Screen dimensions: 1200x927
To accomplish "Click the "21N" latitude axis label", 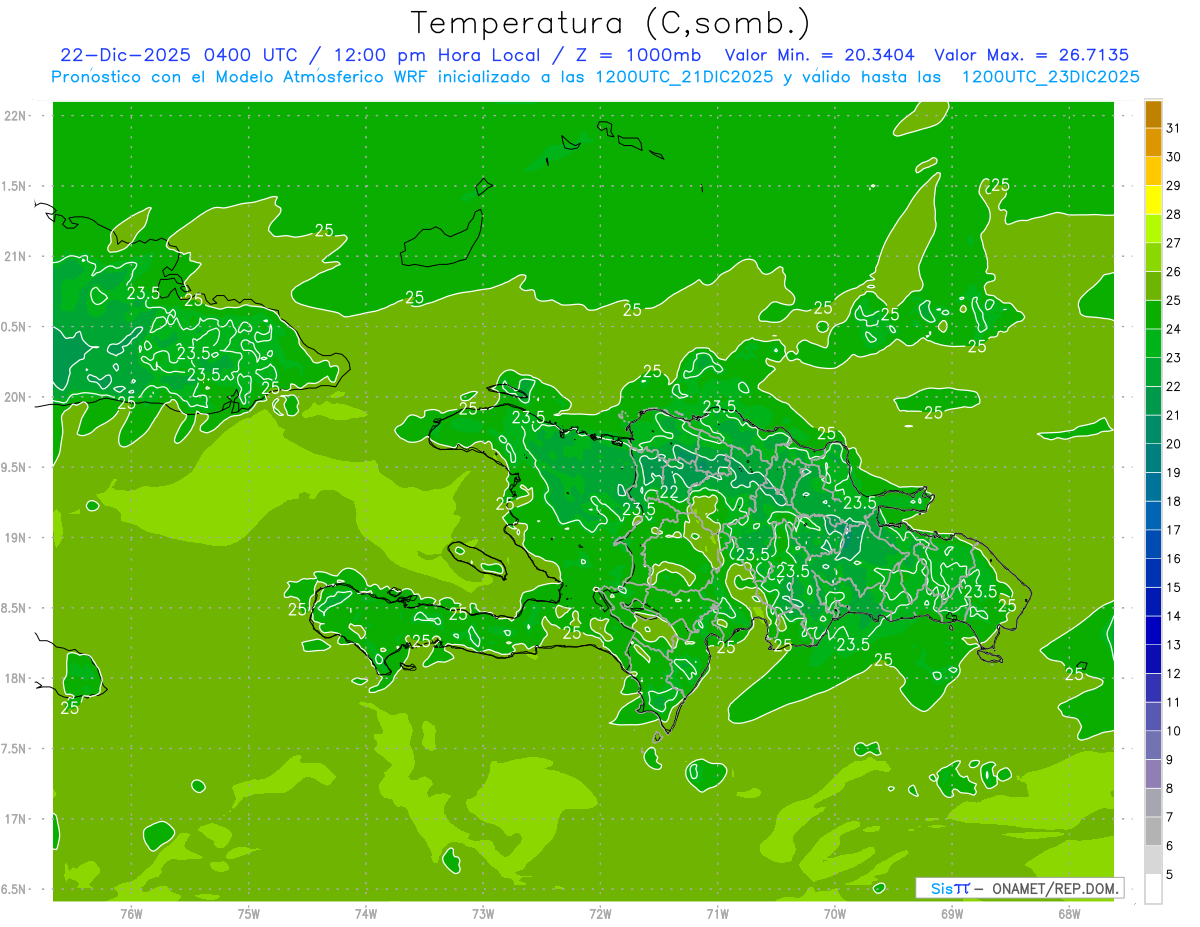I will [x=15, y=256].
